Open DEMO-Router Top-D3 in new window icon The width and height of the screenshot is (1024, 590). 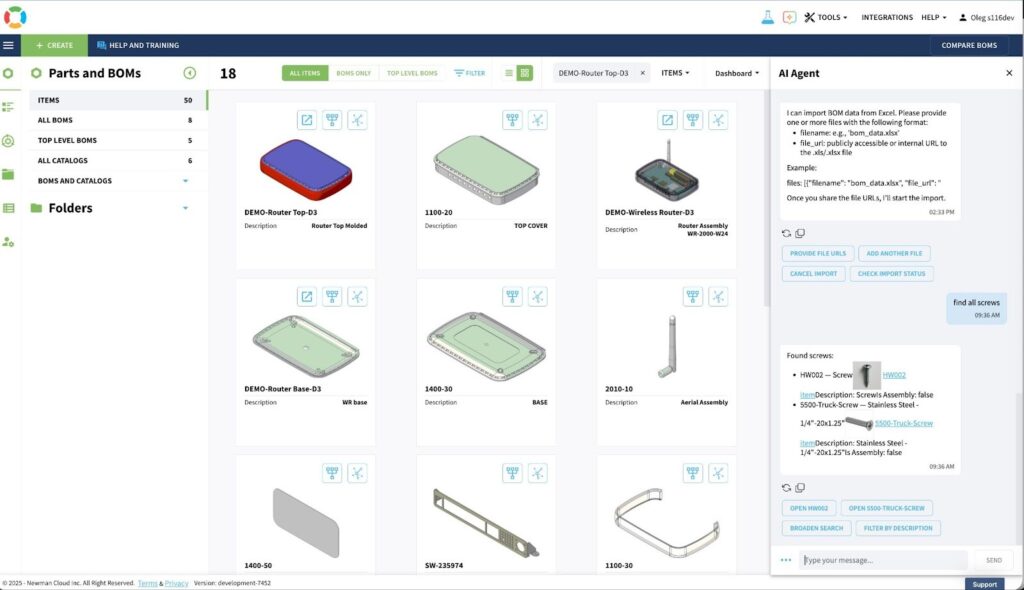pyautogui.click(x=307, y=120)
